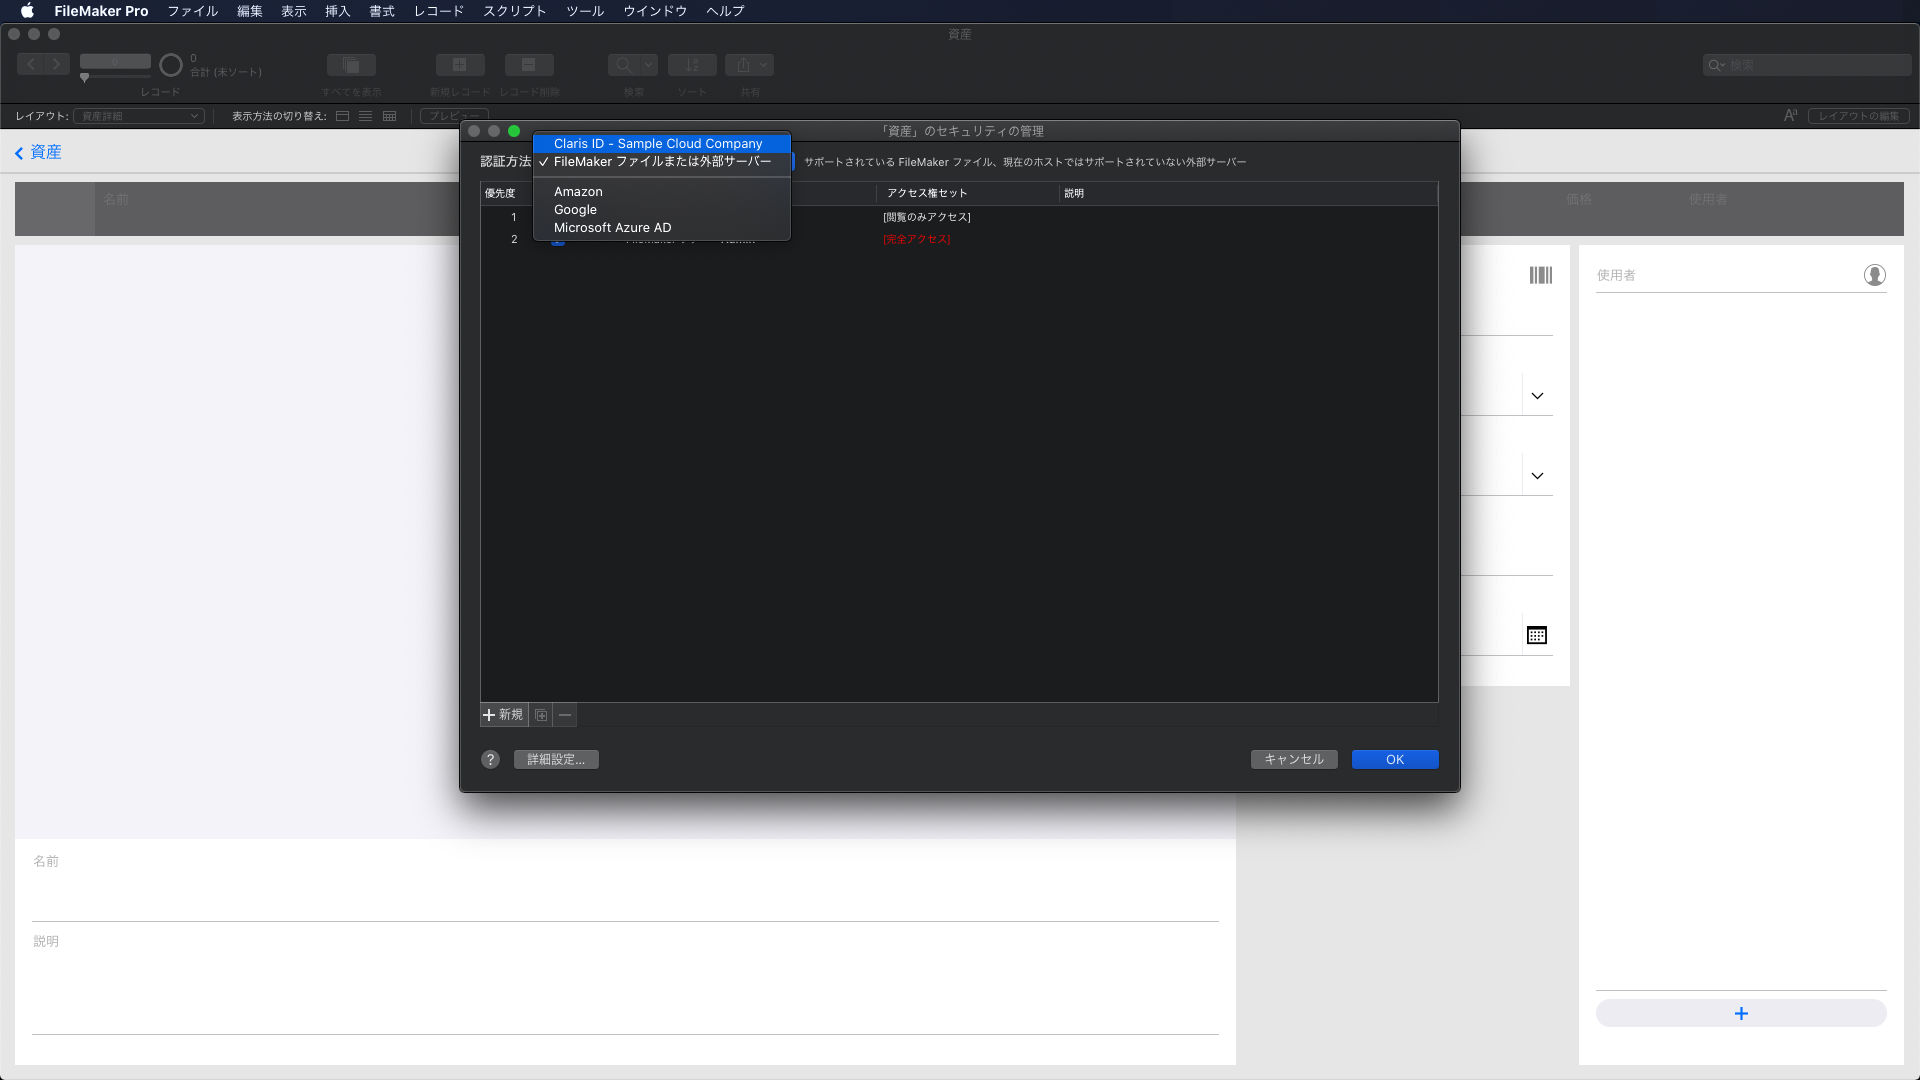The image size is (1920, 1080).
Task: Click the barcode scanner icon
Action: click(1540, 275)
